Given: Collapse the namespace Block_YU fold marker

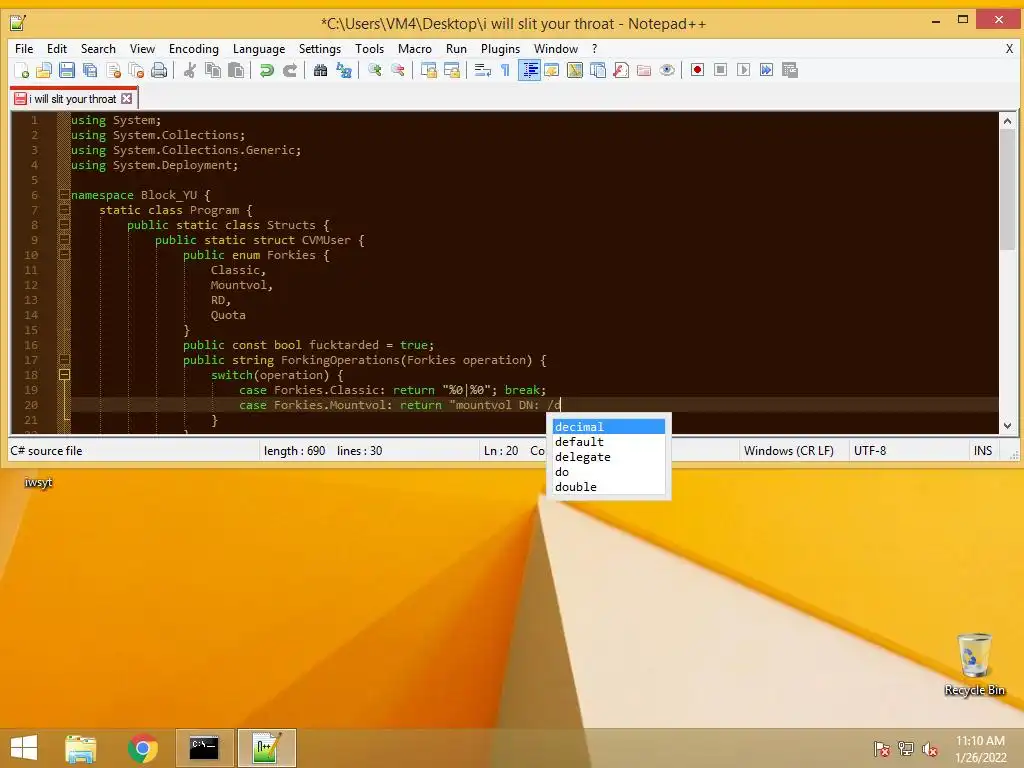Looking at the screenshot, I should (64, 195).
